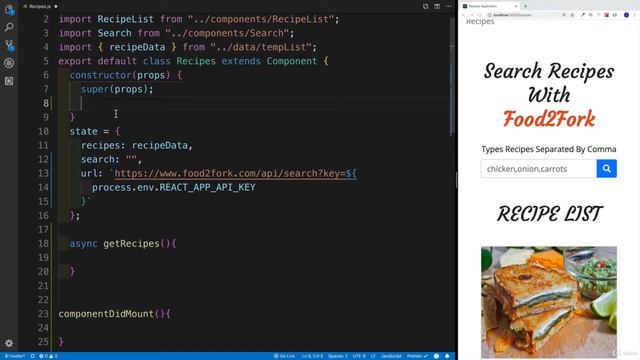Click the Ln, Col cursor position indicator
The height and width of the screenshot is (360, 640).
tap(312, 356)
